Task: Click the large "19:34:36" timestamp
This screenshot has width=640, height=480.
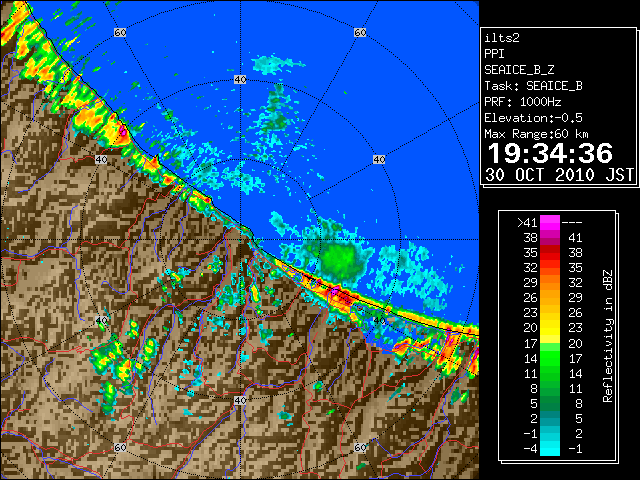Action: coord(550,154)
